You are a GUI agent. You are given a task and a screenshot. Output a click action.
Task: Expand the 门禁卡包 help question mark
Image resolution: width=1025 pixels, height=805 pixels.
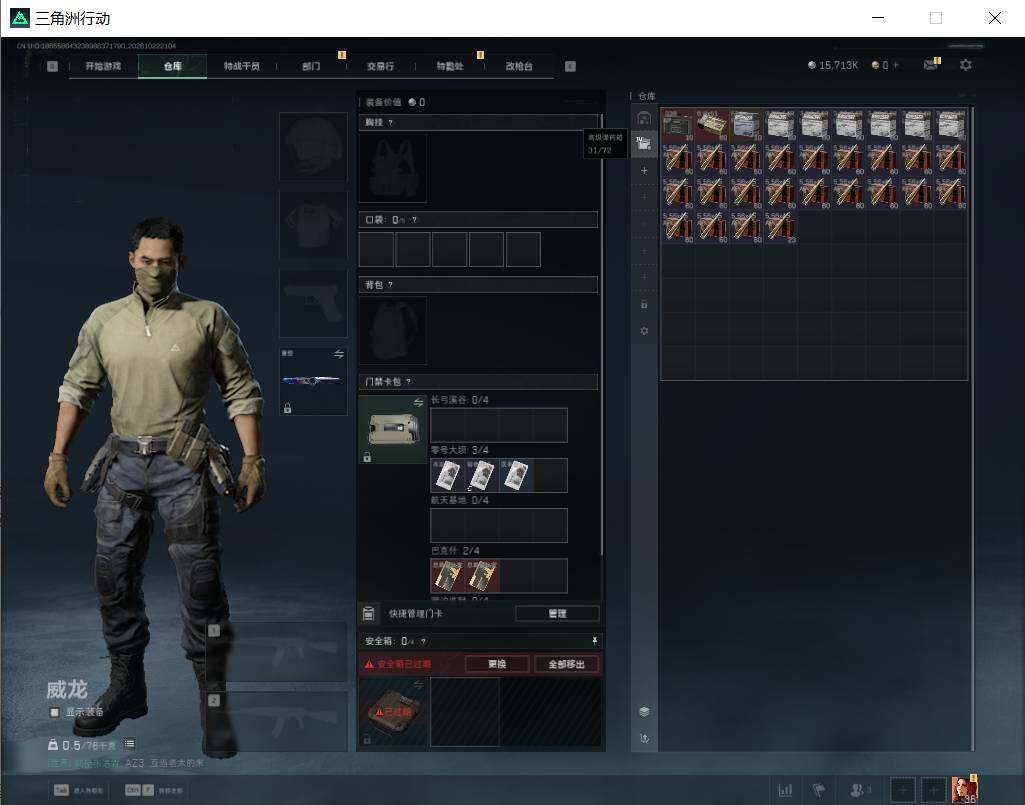pos(409,381)
